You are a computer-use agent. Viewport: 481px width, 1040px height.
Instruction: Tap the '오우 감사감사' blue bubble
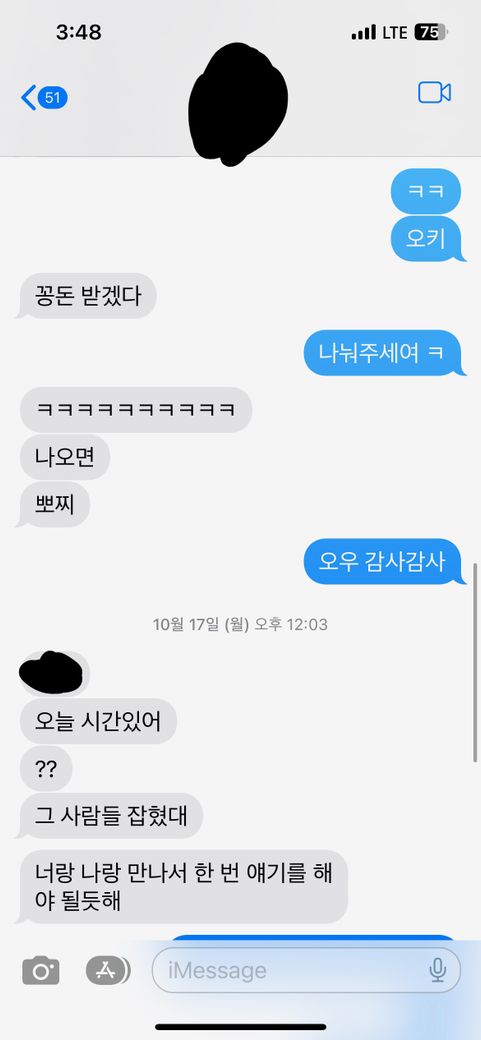[x=383, y=561]
